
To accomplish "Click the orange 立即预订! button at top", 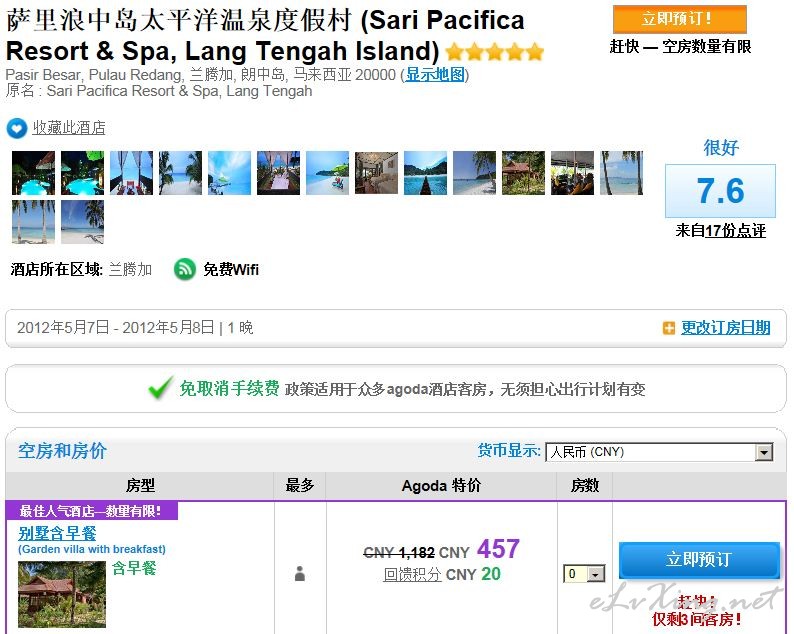I will (x=679, y=19).
